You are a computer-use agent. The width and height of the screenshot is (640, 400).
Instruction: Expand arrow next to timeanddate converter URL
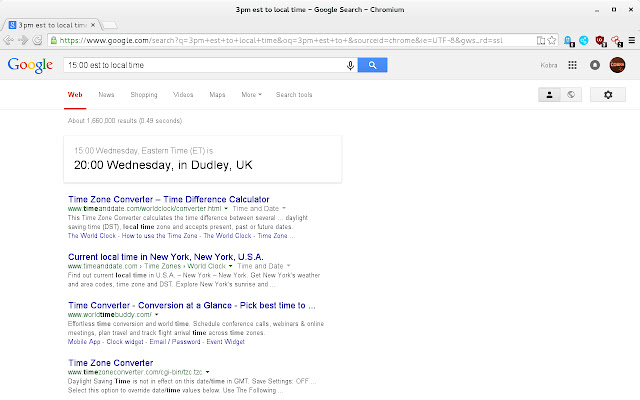(226, 209)
